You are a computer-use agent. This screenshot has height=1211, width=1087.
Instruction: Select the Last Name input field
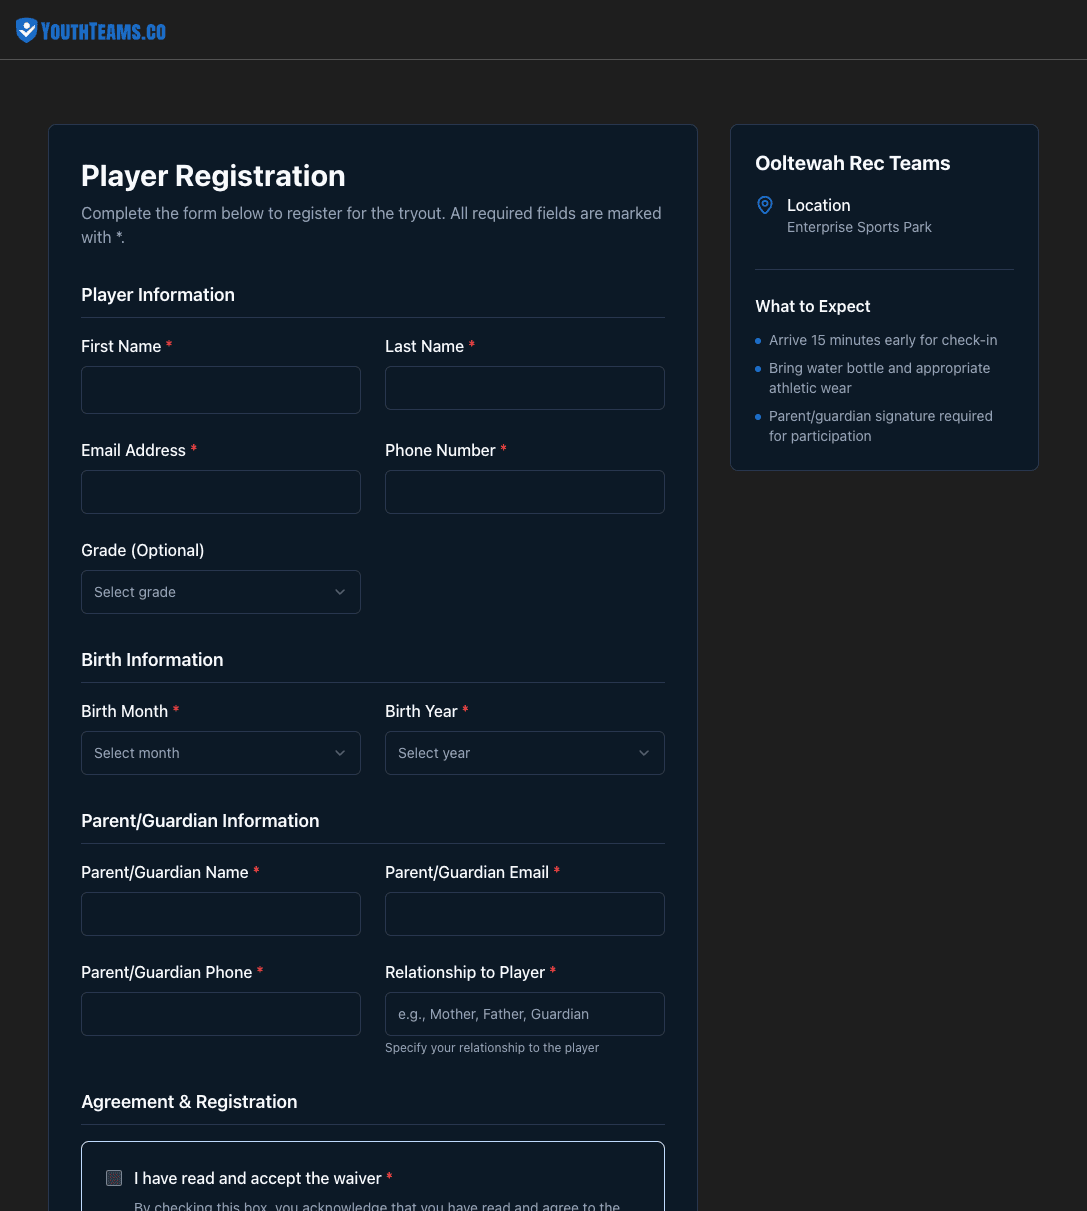click(524, 388)
